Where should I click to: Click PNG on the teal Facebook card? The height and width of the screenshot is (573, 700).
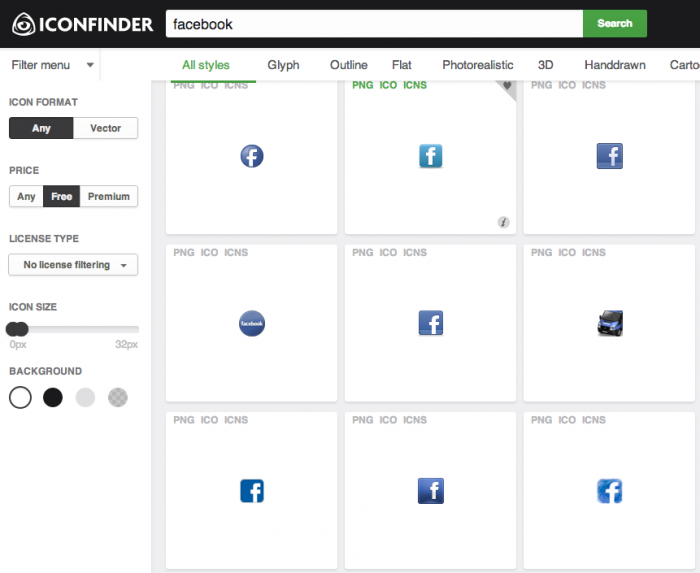[362, 85]
